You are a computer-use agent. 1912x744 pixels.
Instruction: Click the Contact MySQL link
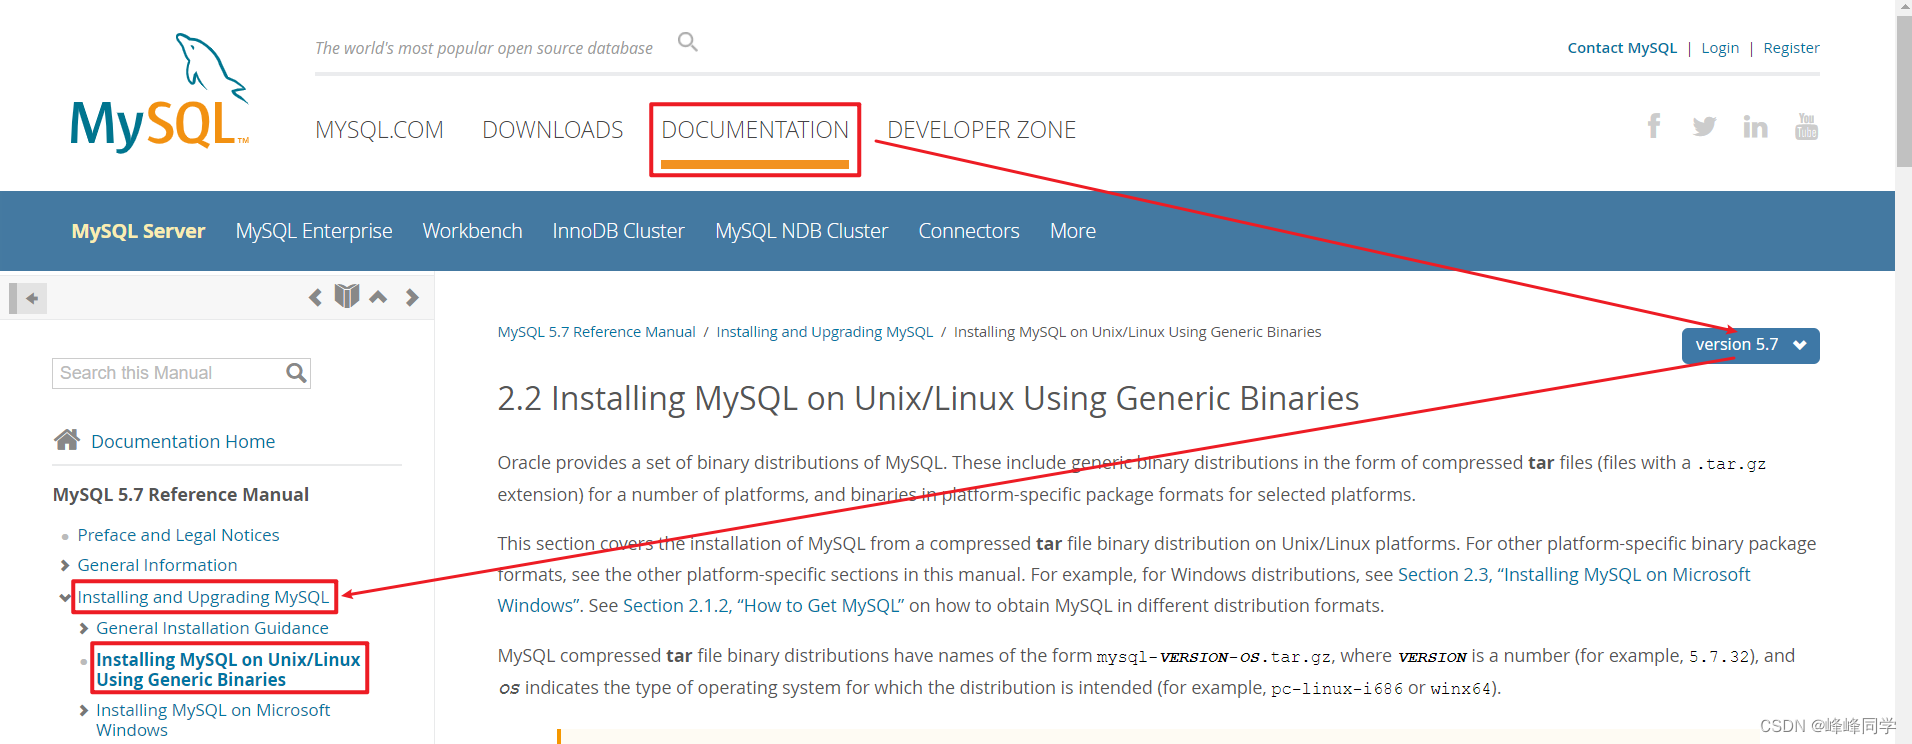[x=1622, y=48]
